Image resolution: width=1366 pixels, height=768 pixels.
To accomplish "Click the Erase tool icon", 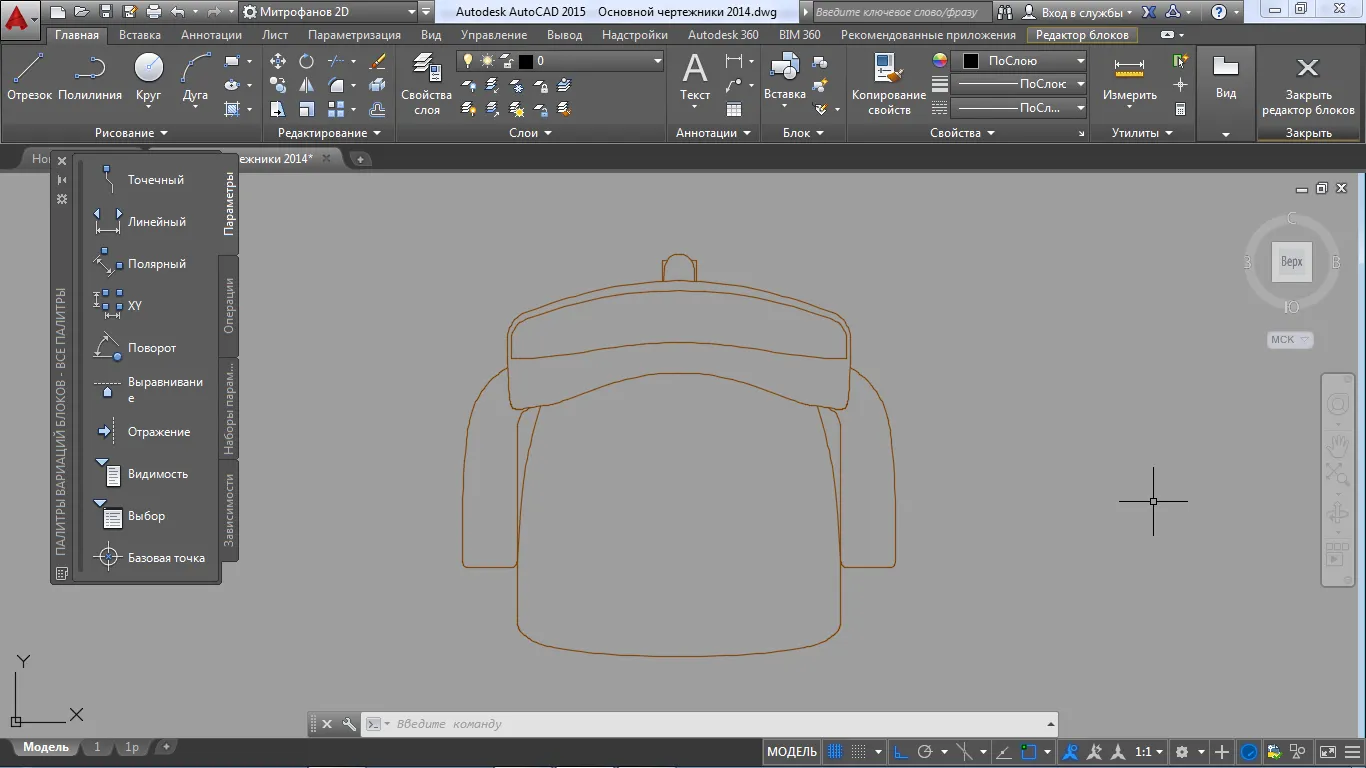I will (x=378, y=61).
